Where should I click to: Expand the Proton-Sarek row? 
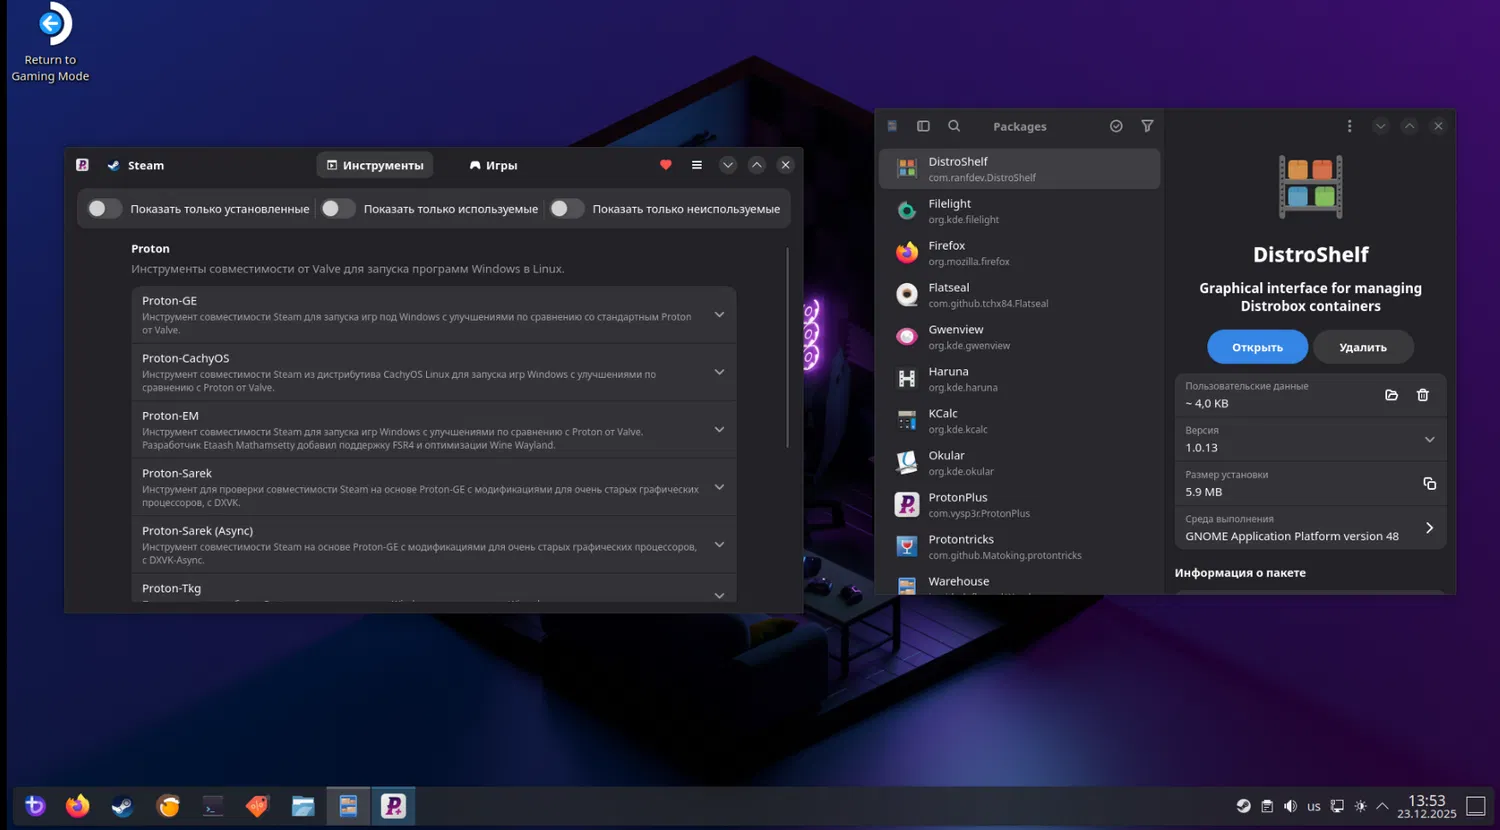coord(719,487)
